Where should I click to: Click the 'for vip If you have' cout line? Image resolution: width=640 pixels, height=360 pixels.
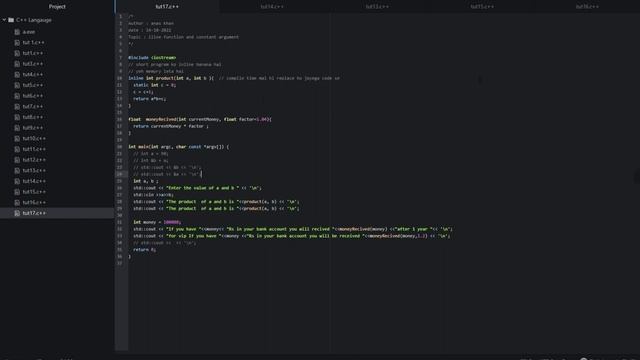(291, 236)
